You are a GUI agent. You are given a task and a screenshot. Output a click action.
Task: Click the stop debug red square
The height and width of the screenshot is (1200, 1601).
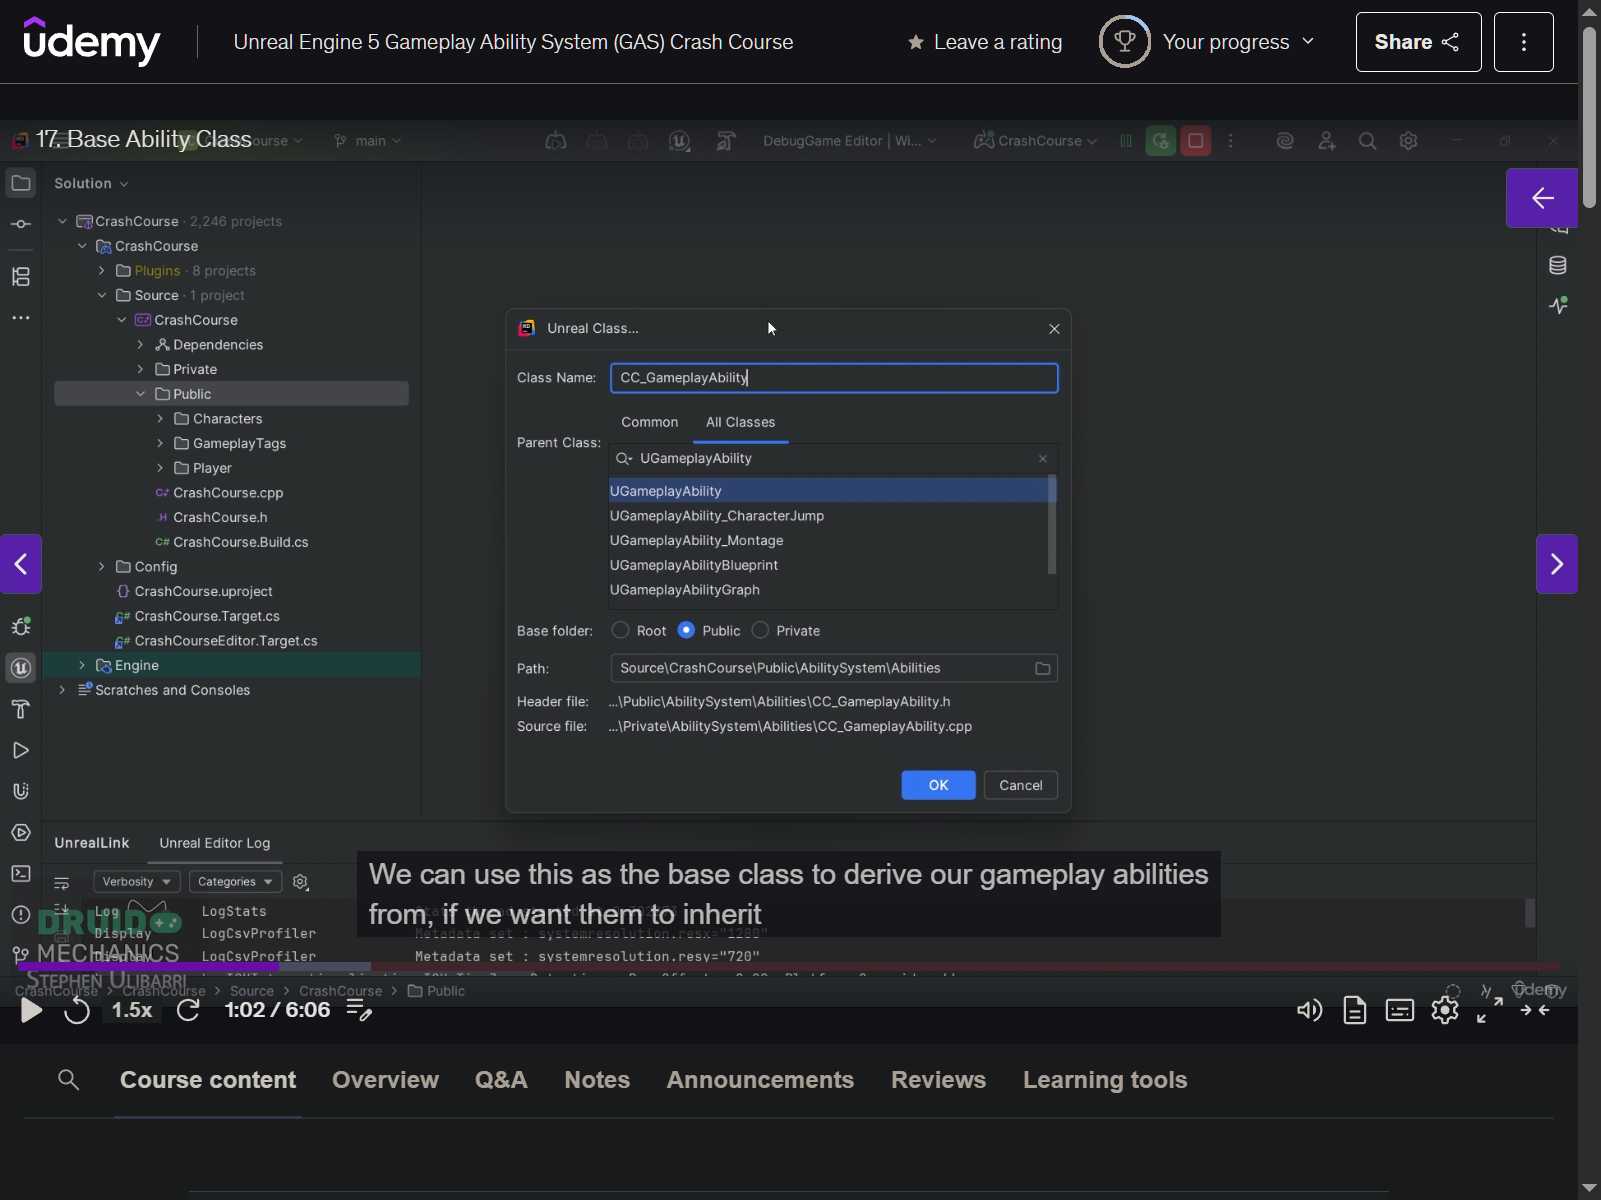(x=1195, y=141)
